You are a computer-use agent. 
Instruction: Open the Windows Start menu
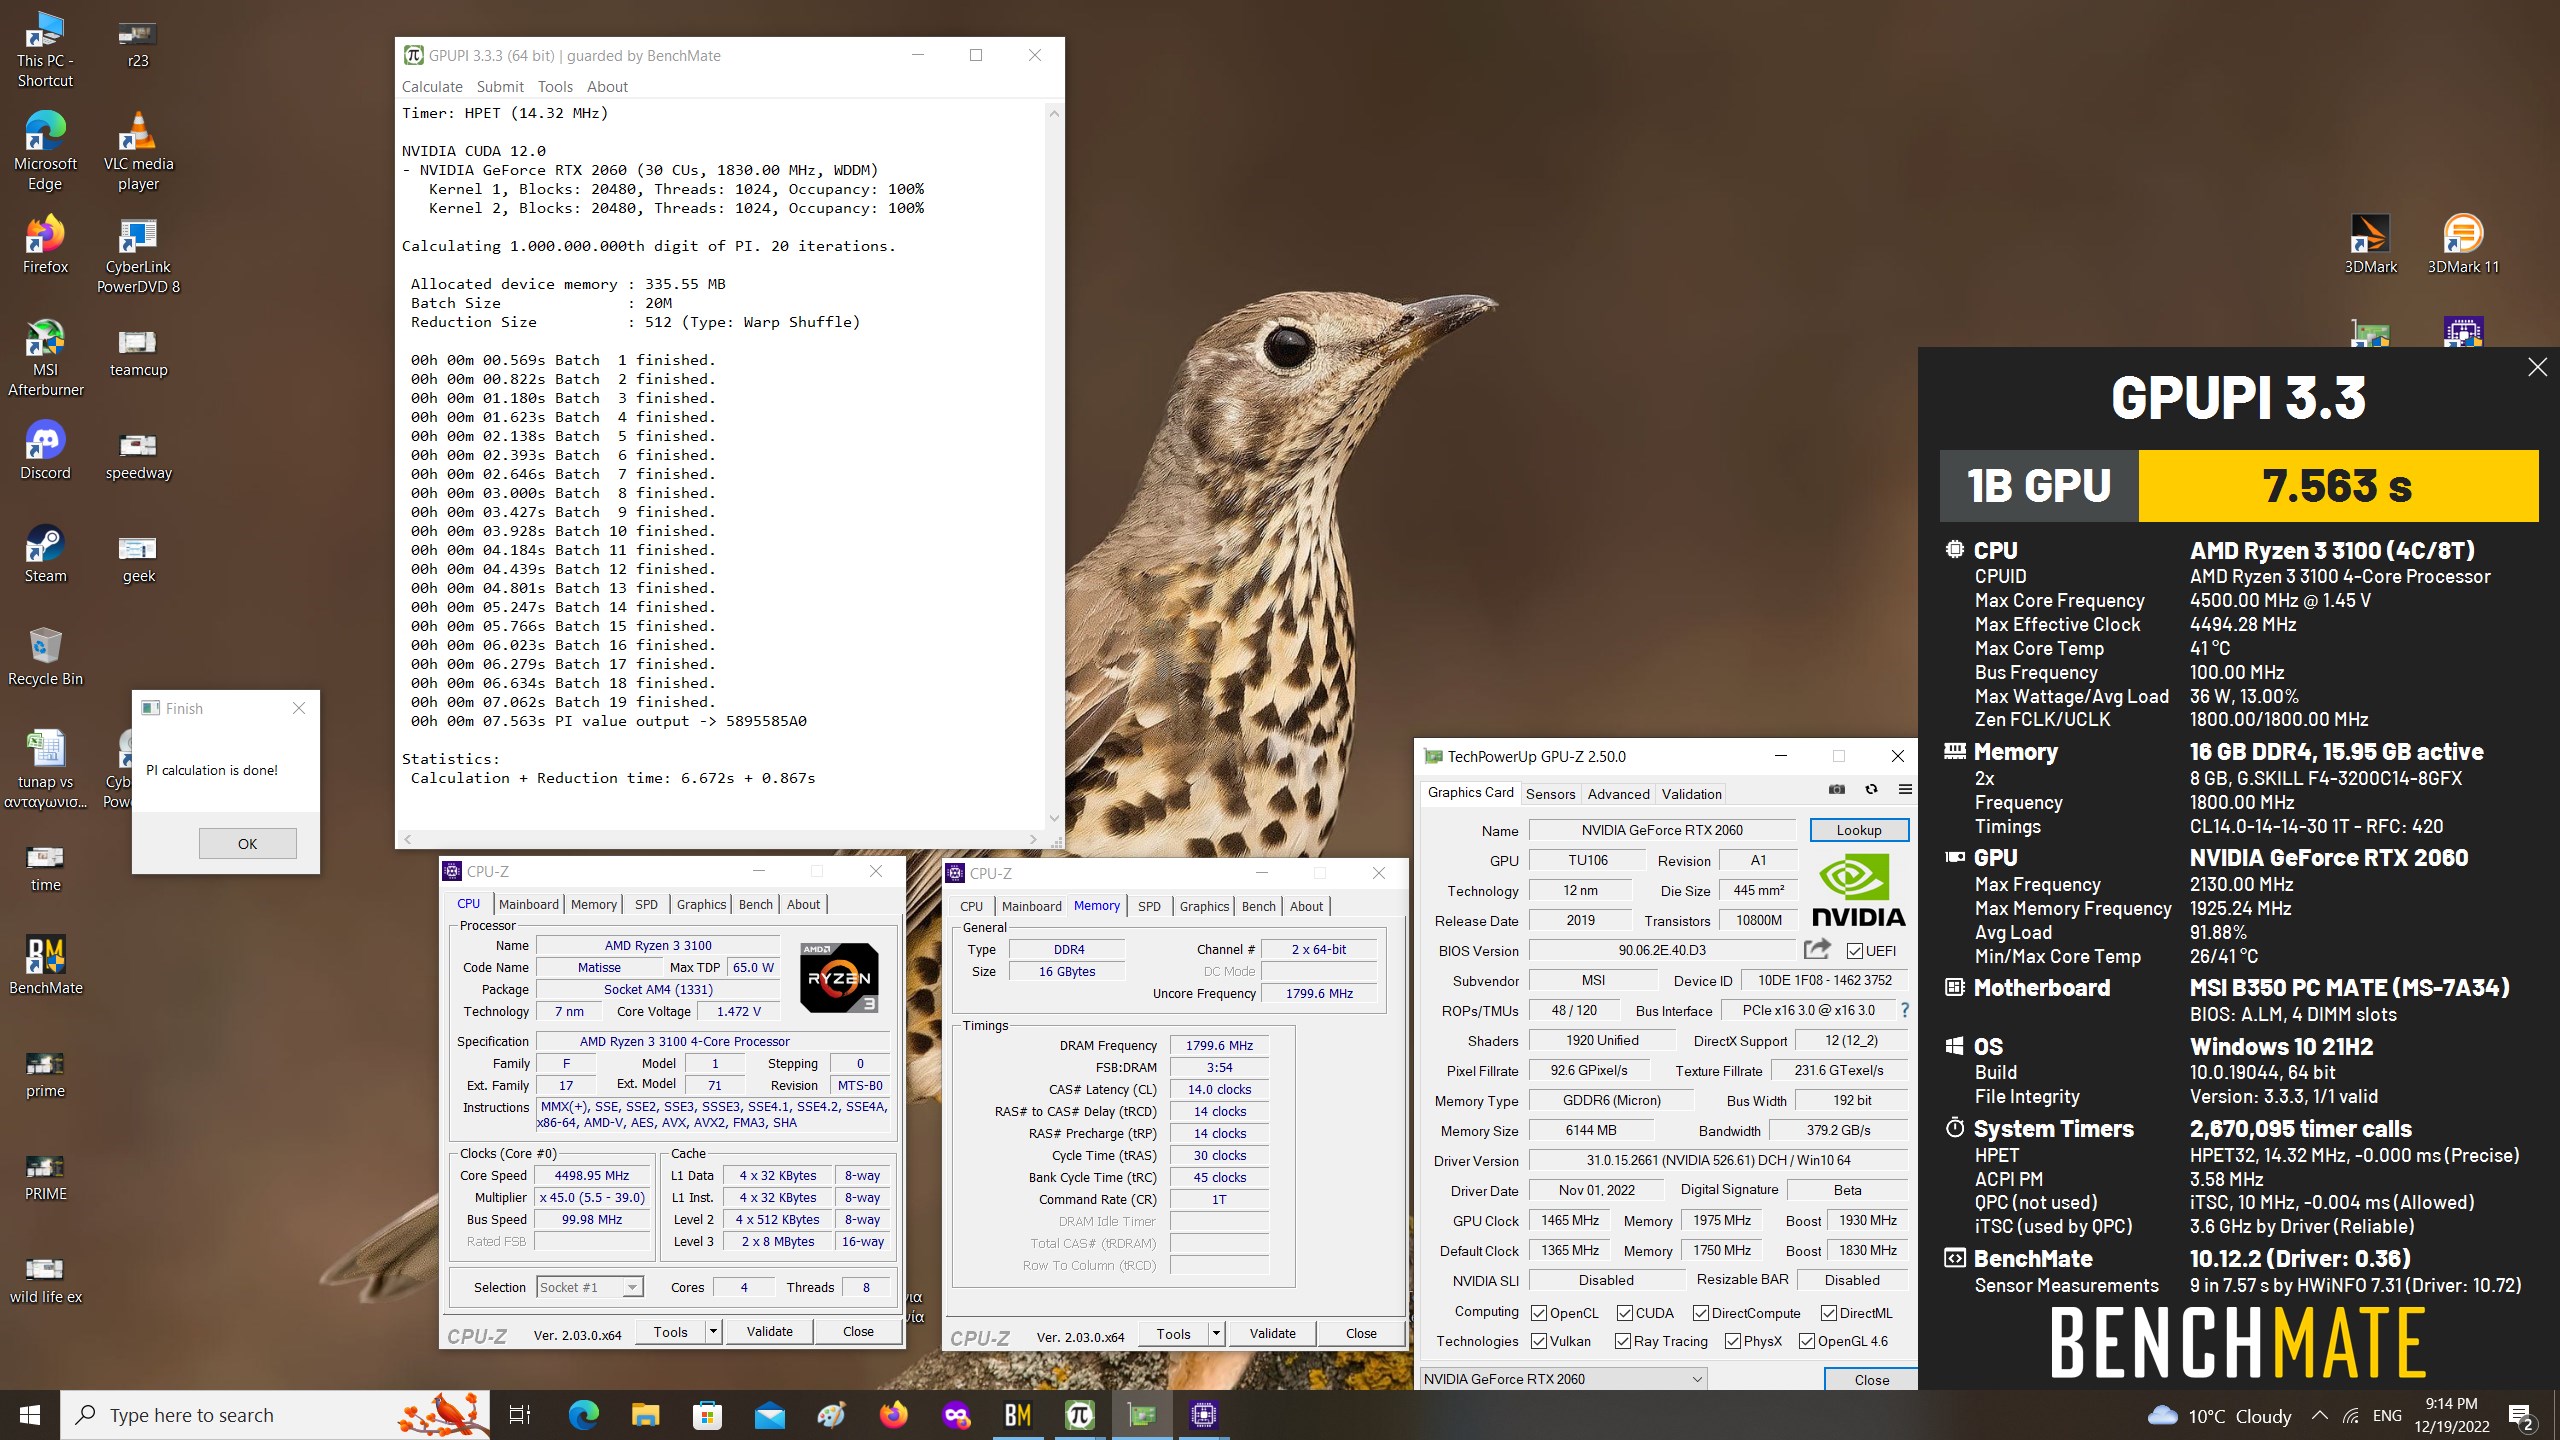click(30, 1415)
